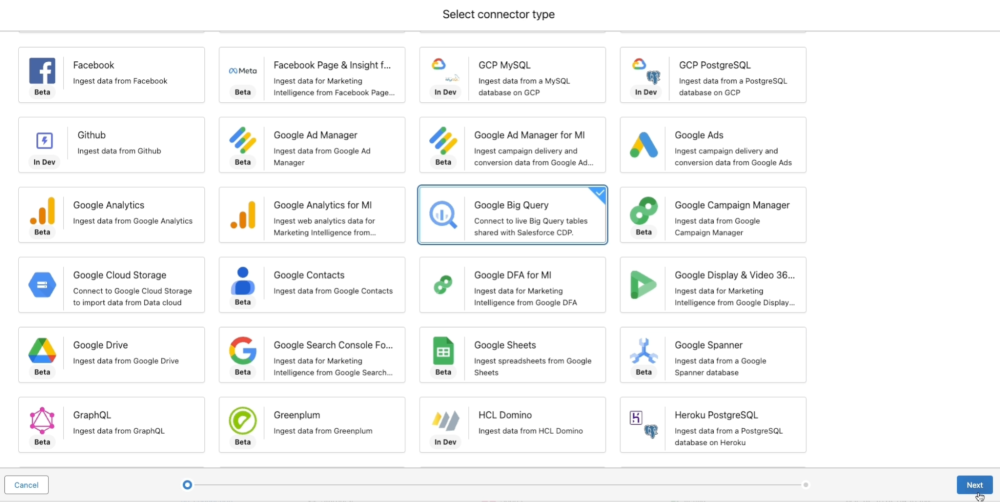
Task: Click 'Ingest data from GraphQL' description
Action: (x=119, y=431)
